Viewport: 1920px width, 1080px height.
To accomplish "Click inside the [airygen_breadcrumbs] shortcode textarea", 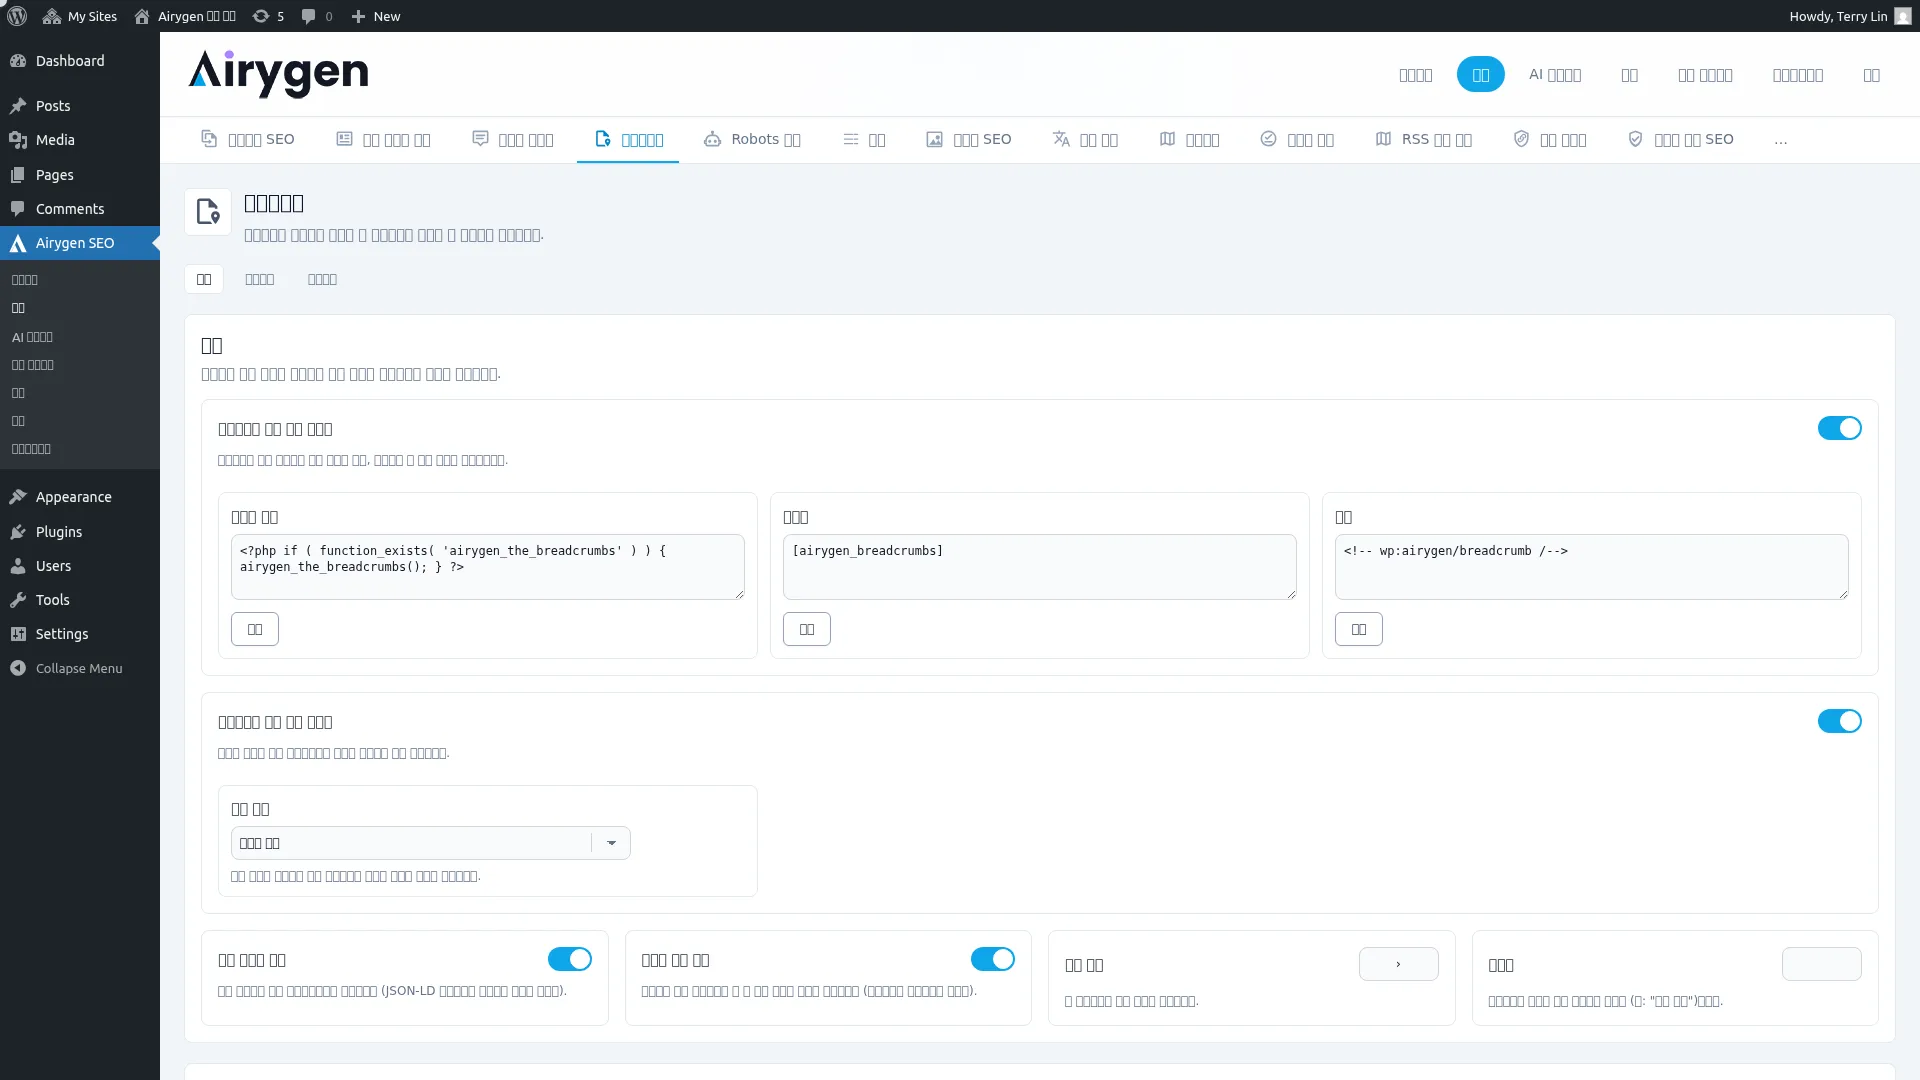I will pyautogui.click(x=1040, y=567).
